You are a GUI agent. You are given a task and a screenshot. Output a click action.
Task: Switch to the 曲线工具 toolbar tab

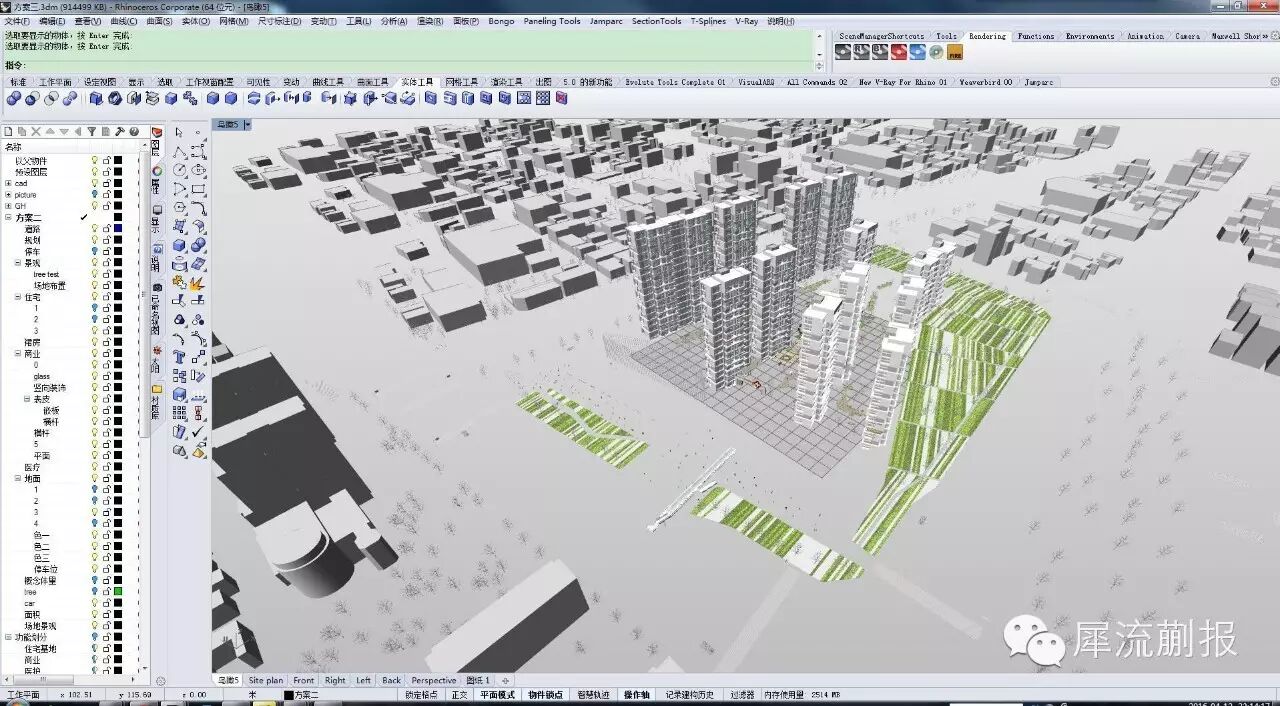pyautogui.click(x=328, y=82)
